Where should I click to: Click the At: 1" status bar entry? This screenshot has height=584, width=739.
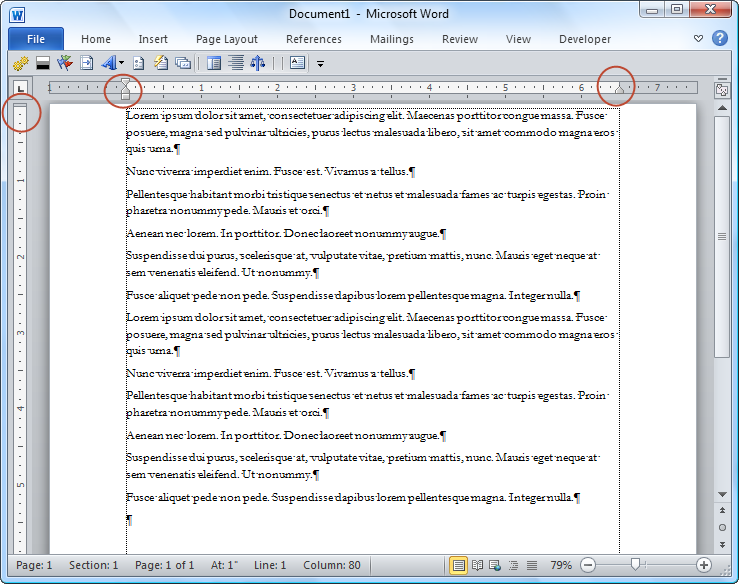[224, 565]
